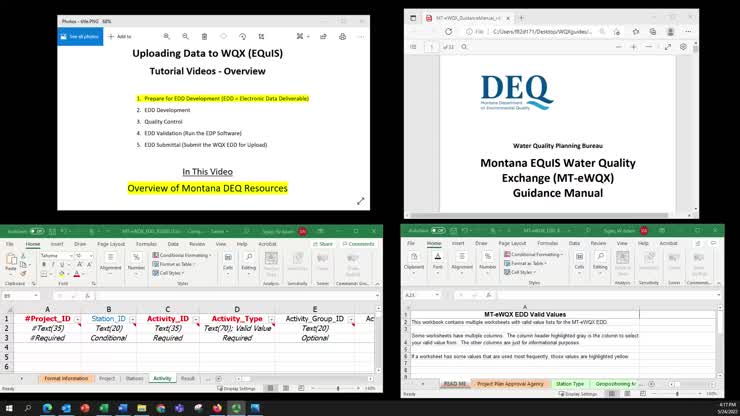Open #Project_ID column filter dropdown
This screenshot has width=740, height=416.
[77, 319]
